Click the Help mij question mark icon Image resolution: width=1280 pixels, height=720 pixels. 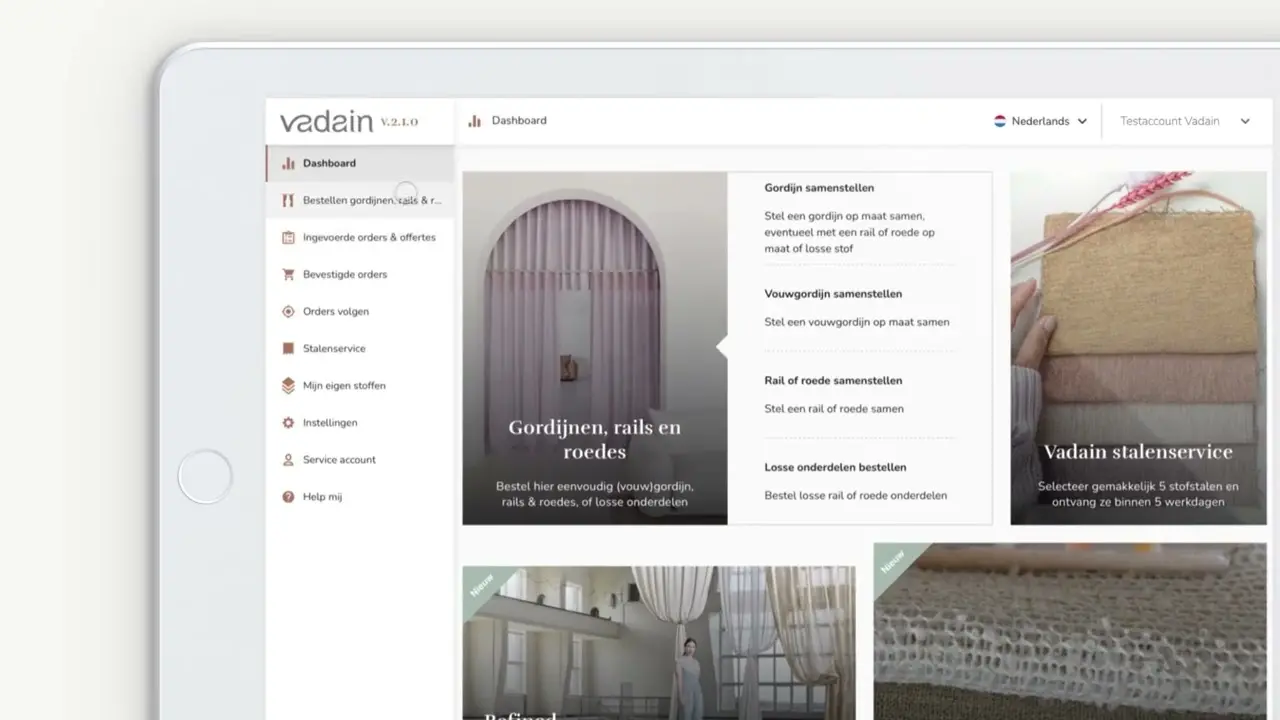(x=288, y=497)
